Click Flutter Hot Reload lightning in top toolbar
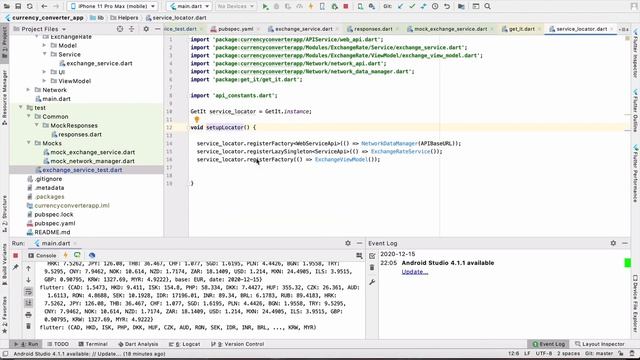 [311, 7]
